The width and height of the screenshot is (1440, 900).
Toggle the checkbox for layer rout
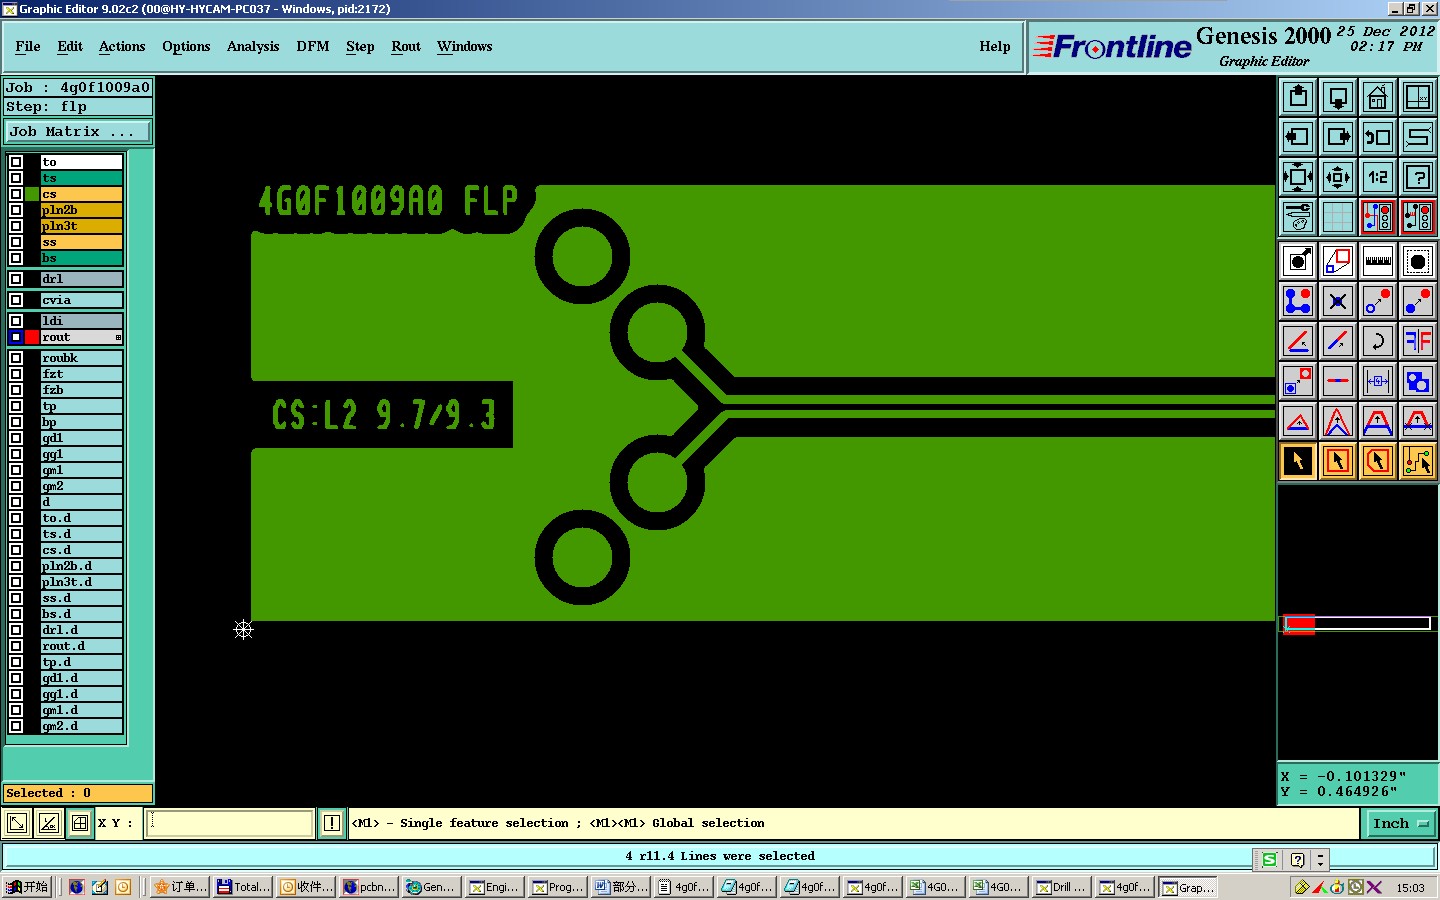point(16,337)
